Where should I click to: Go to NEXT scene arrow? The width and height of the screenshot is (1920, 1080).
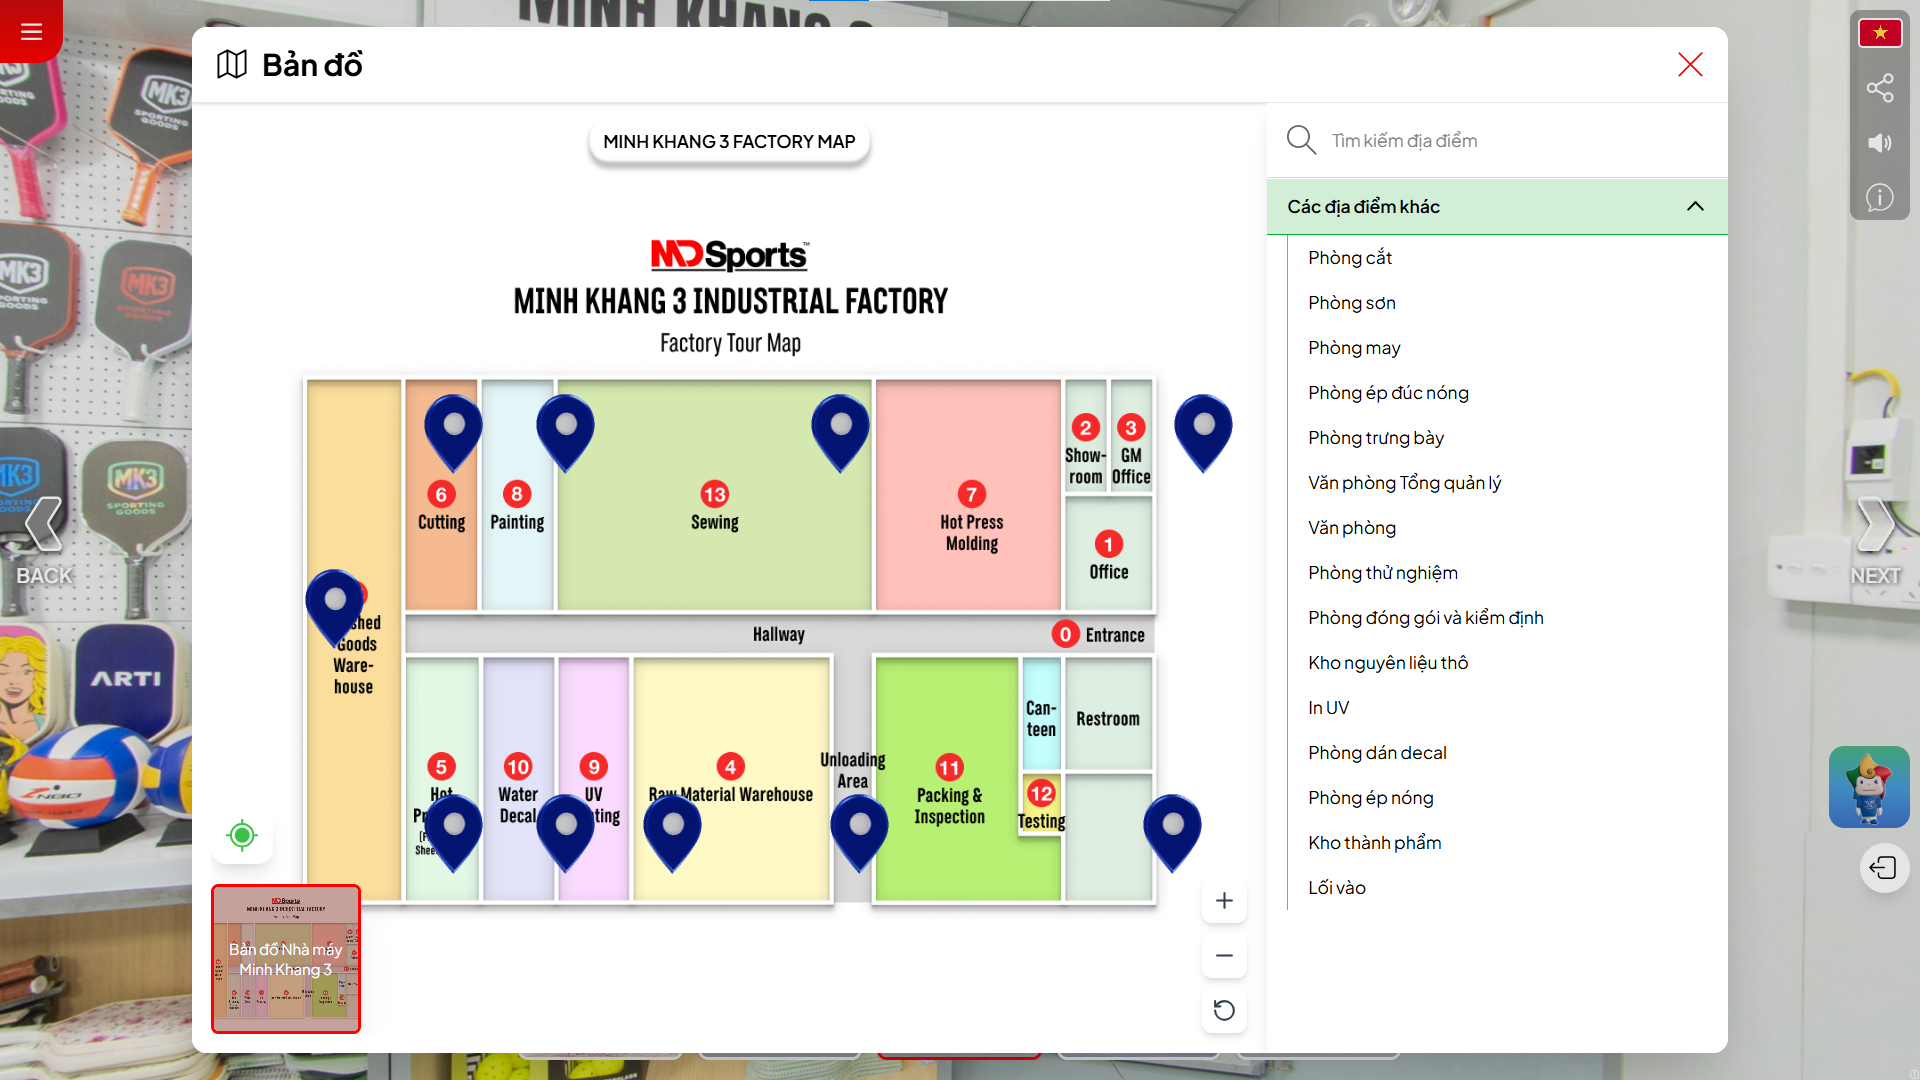[1875, 540]
